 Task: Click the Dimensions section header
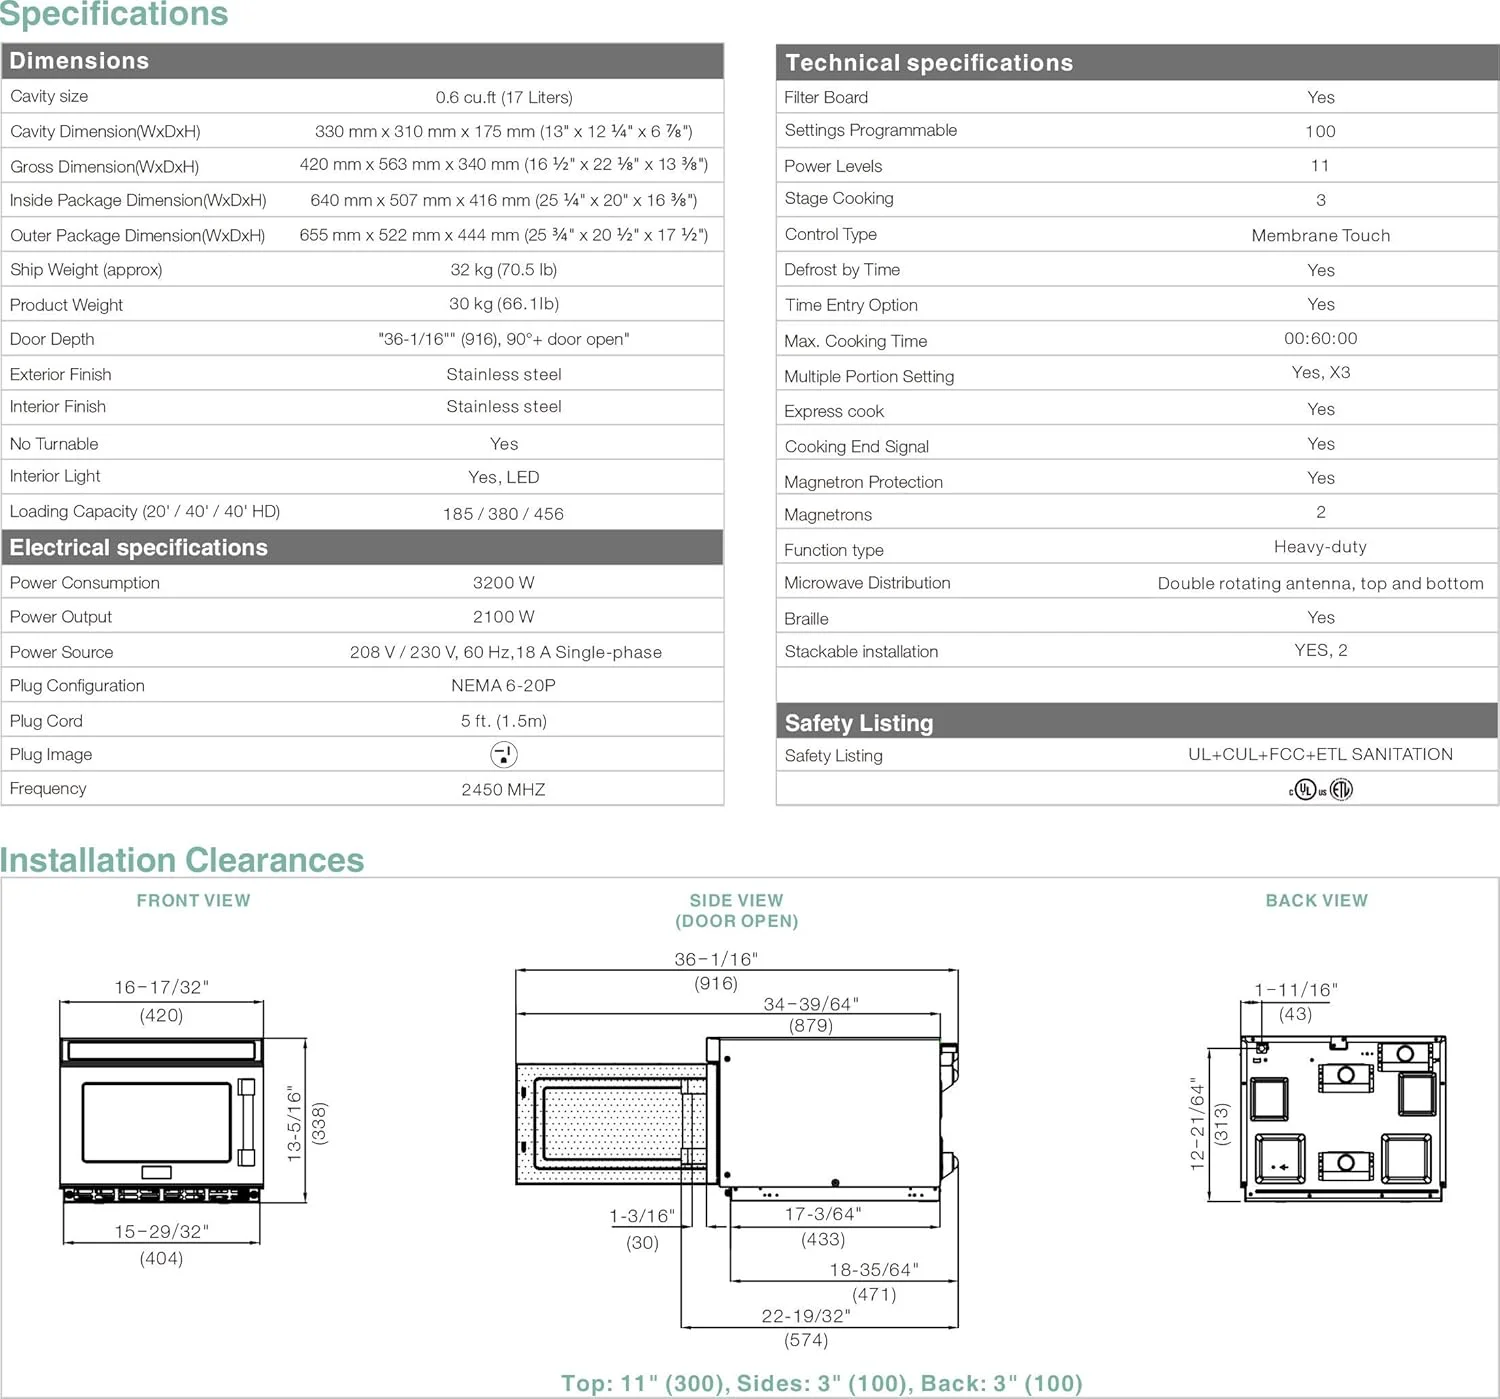click(80, 61)
